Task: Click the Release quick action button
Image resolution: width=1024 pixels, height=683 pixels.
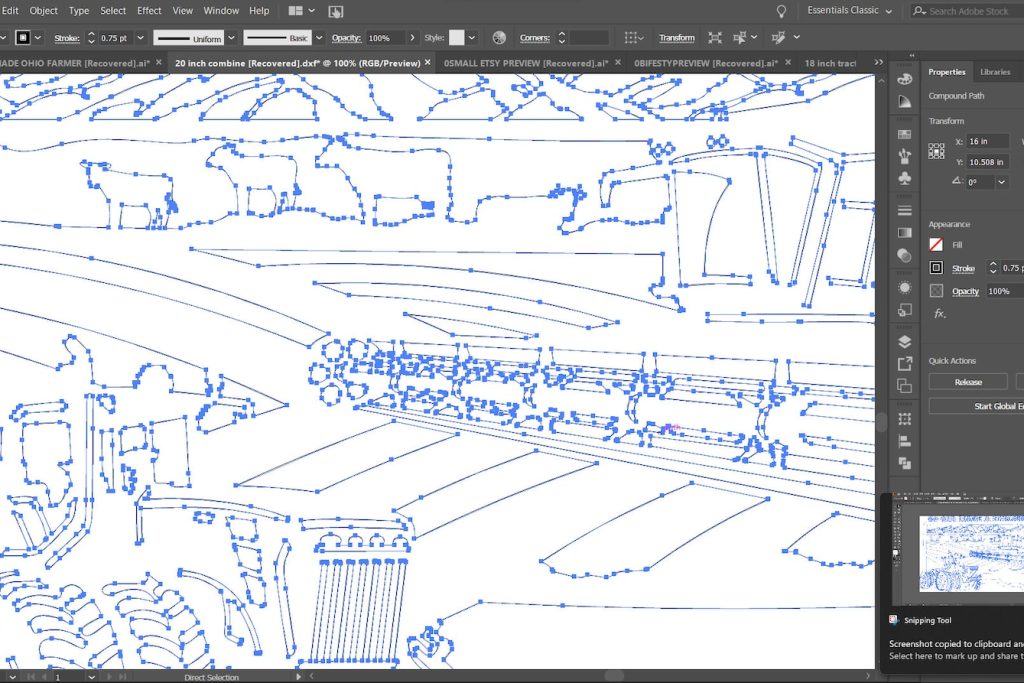Action: pos(967,382)
